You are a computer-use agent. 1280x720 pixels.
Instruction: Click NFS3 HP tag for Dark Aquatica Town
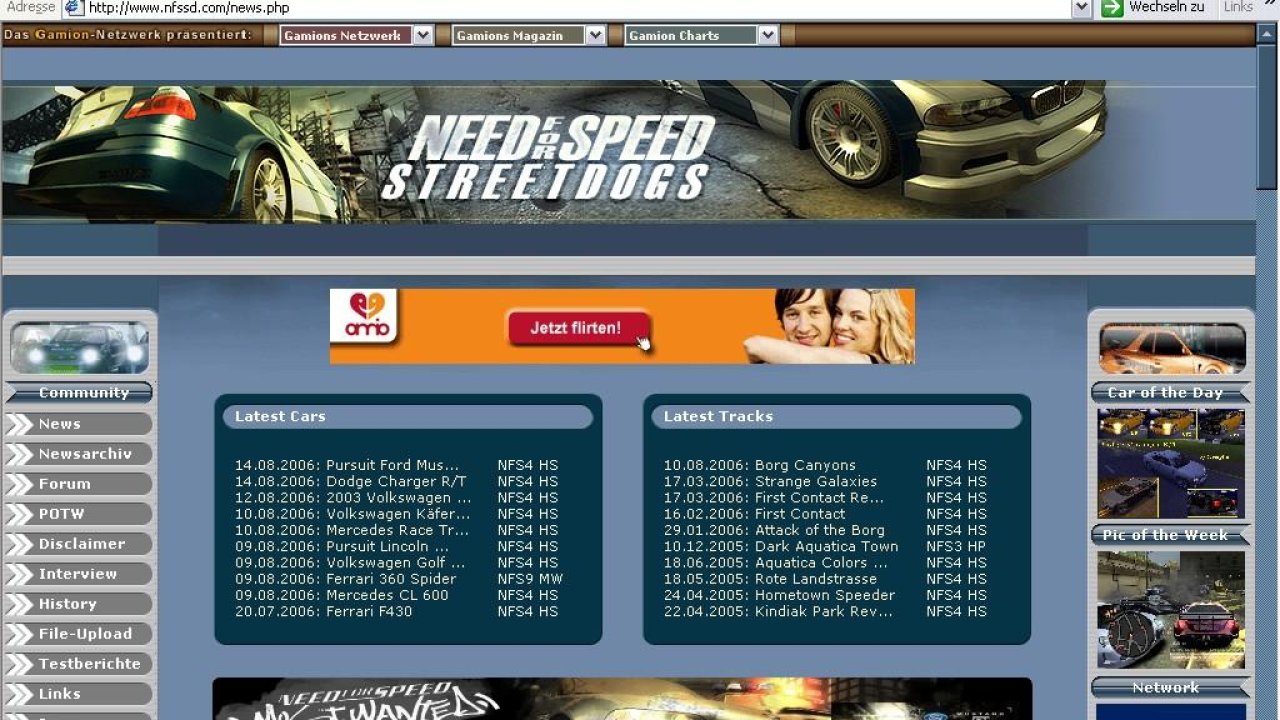coord(956,546)
